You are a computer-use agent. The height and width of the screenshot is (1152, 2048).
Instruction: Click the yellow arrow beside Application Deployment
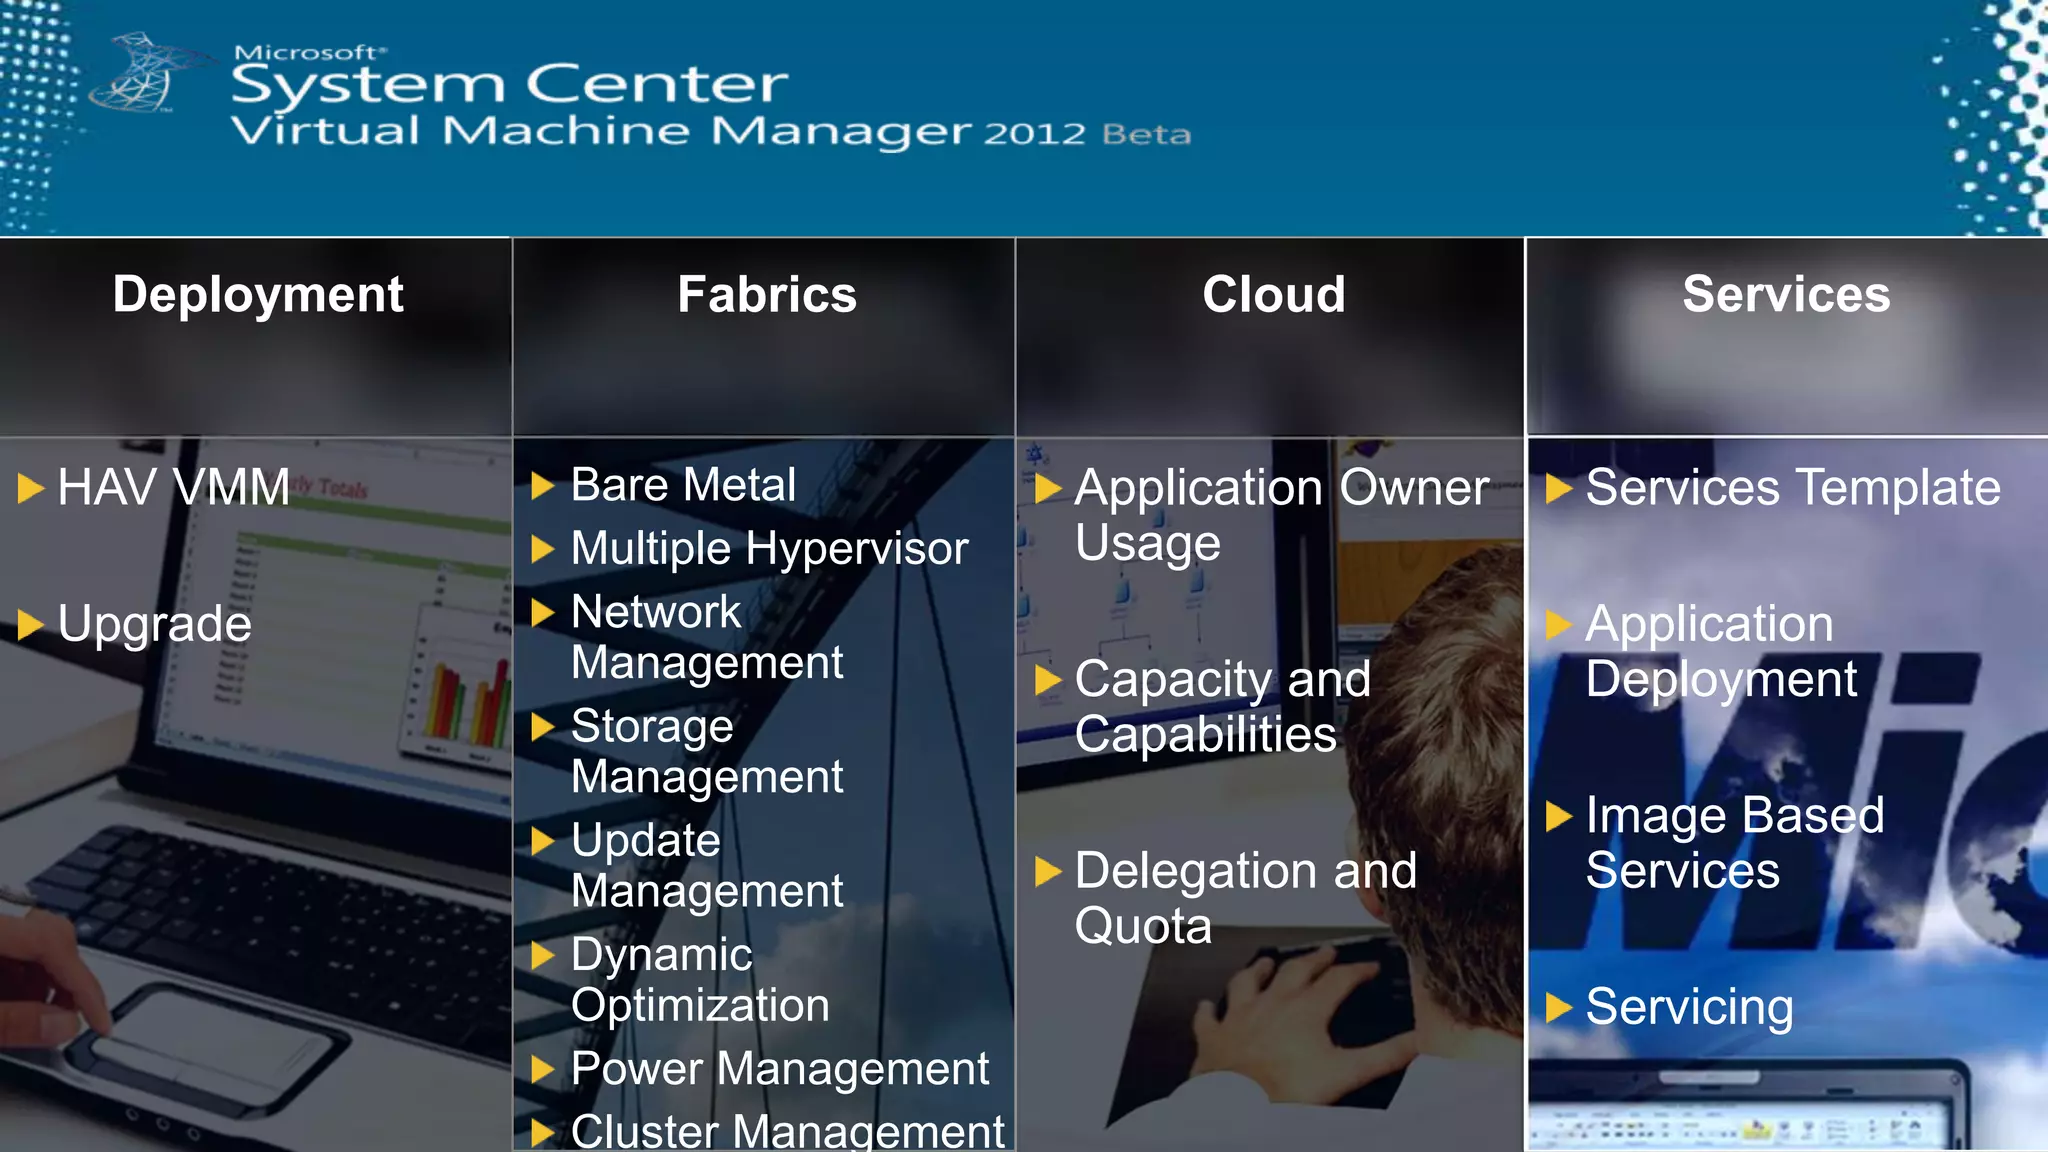[x=1559, y=625]
